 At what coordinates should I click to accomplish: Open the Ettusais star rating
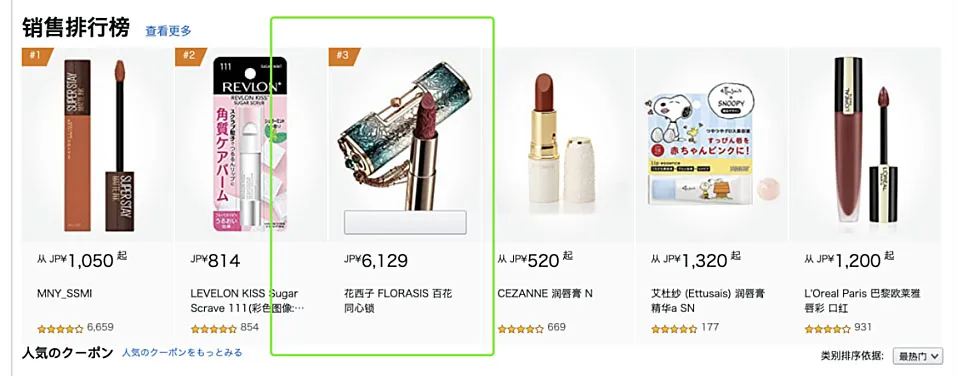coord(674,328)
